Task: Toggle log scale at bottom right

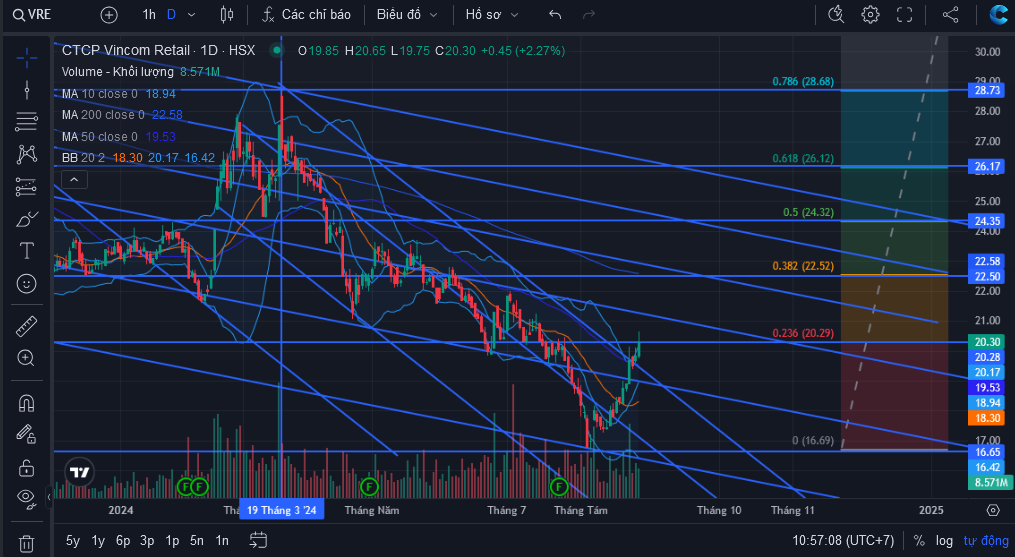Action: pos(944,540)
